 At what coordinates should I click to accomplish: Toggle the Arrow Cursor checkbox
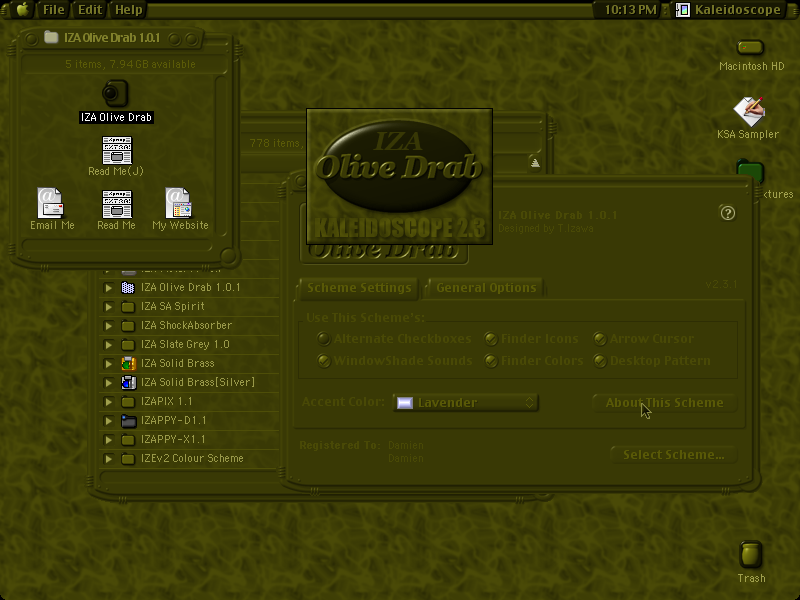599,338
